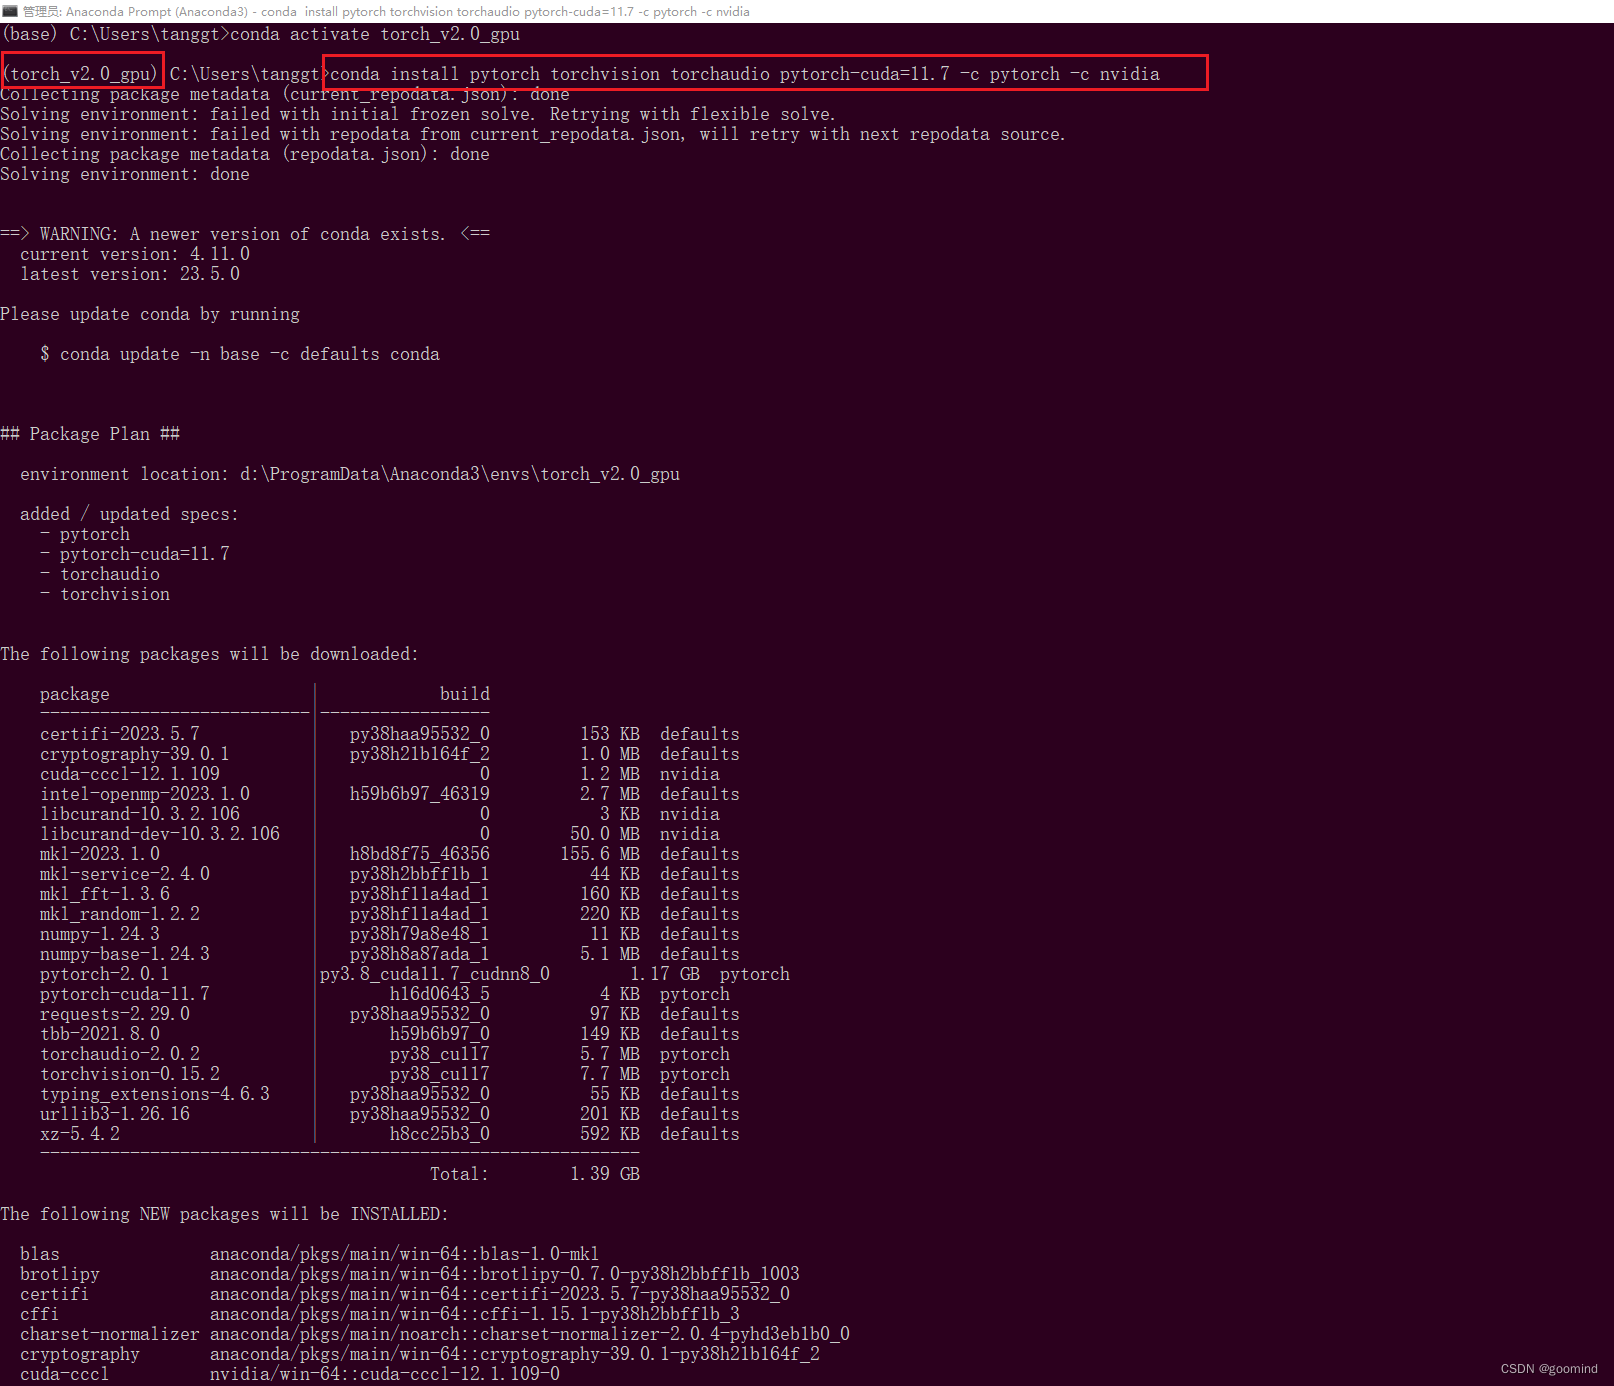Click the mkl-service-2.4.0 package row
The width and height of the screenshot is (1614, 1386).
click(390, 874)
